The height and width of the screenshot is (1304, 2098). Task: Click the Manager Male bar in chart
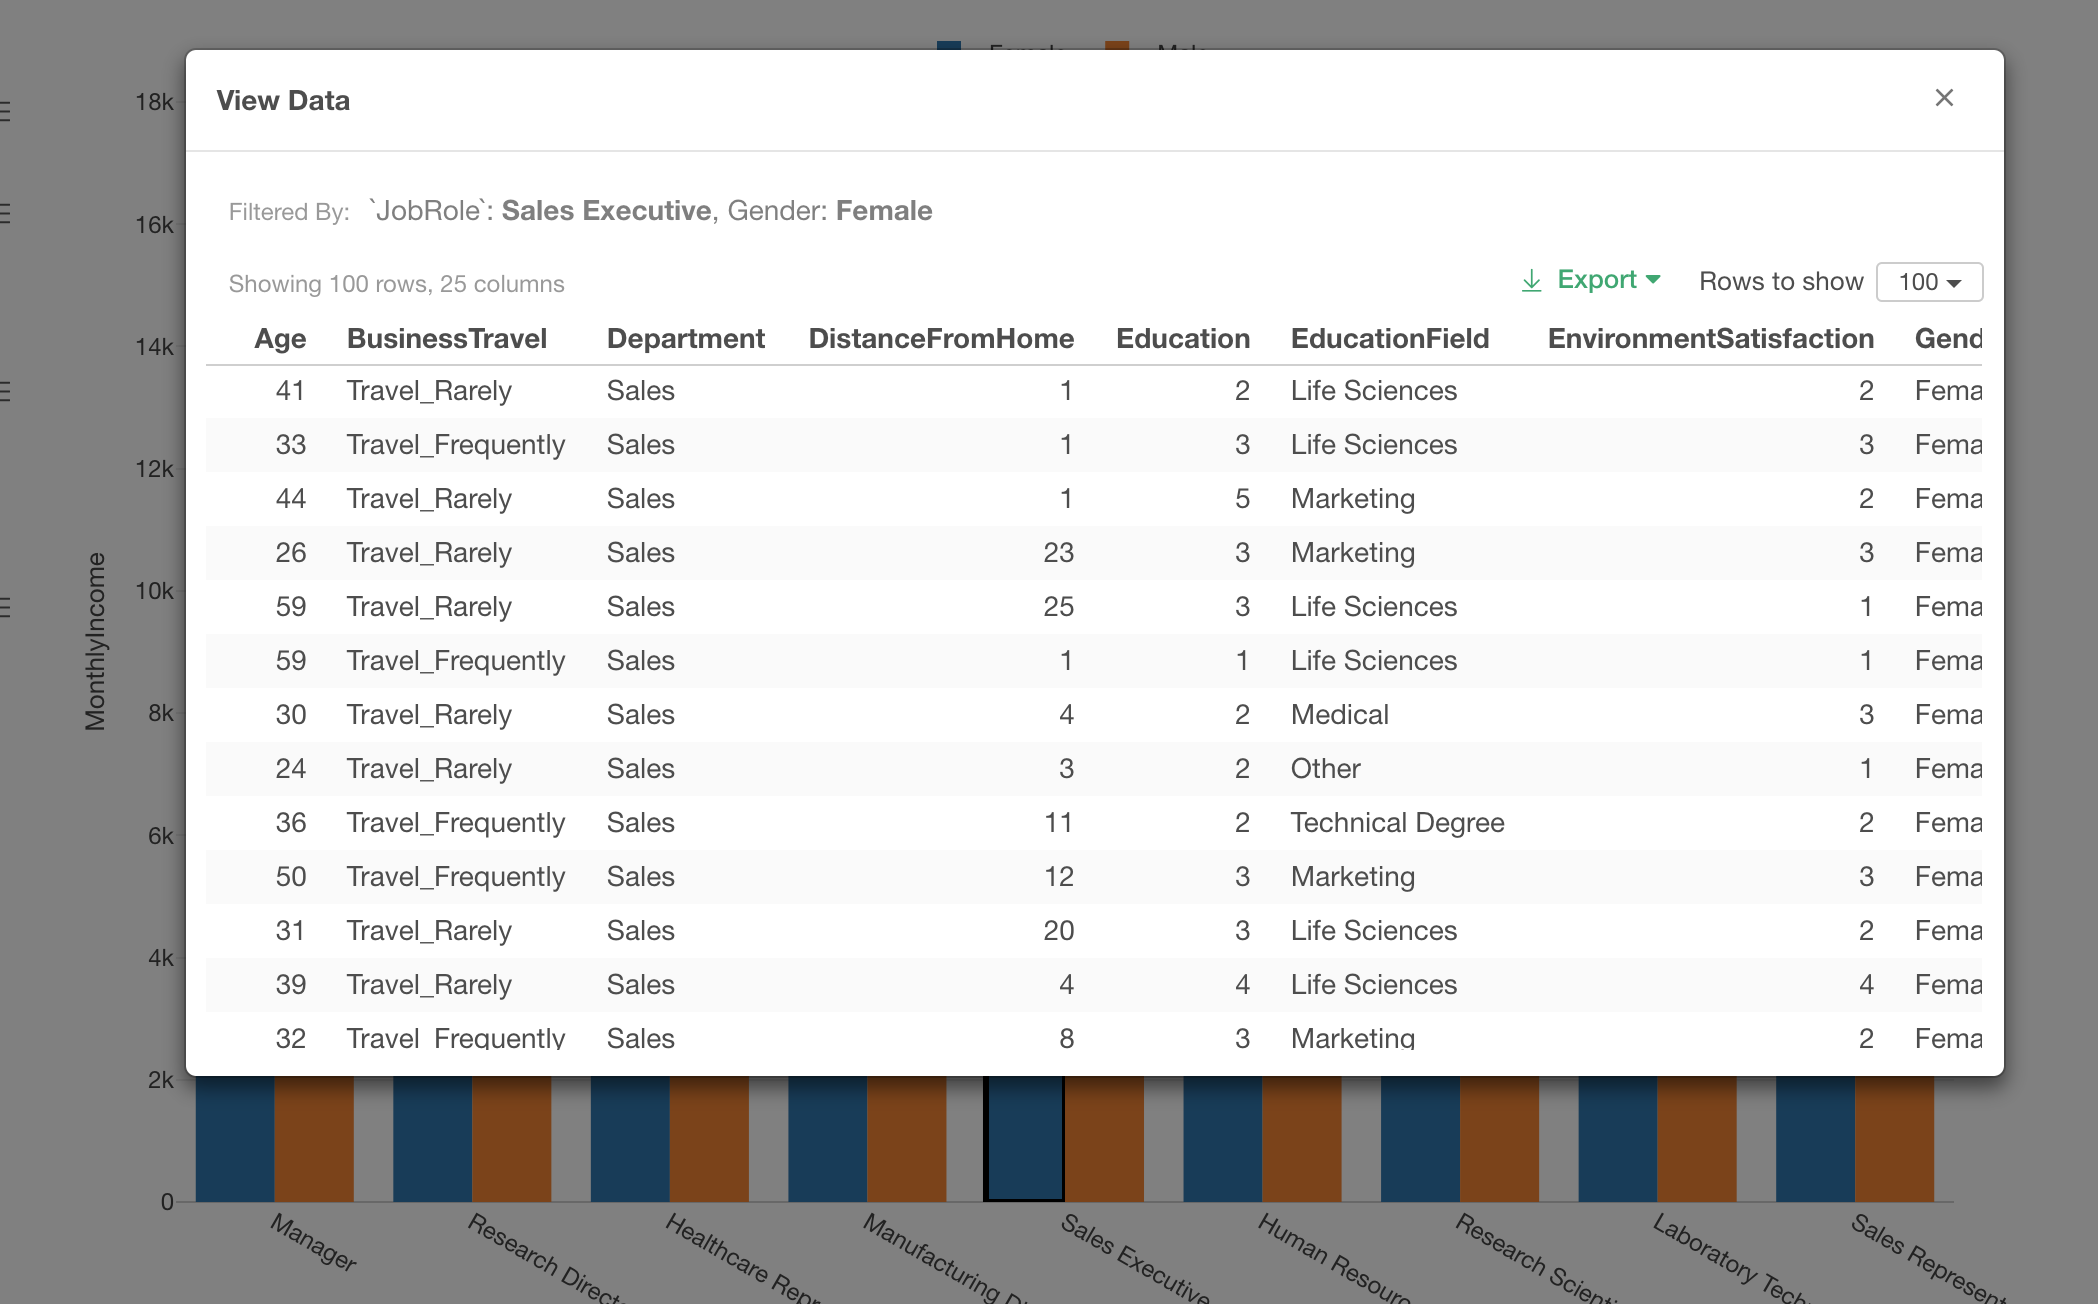(x=314, y=1138)
